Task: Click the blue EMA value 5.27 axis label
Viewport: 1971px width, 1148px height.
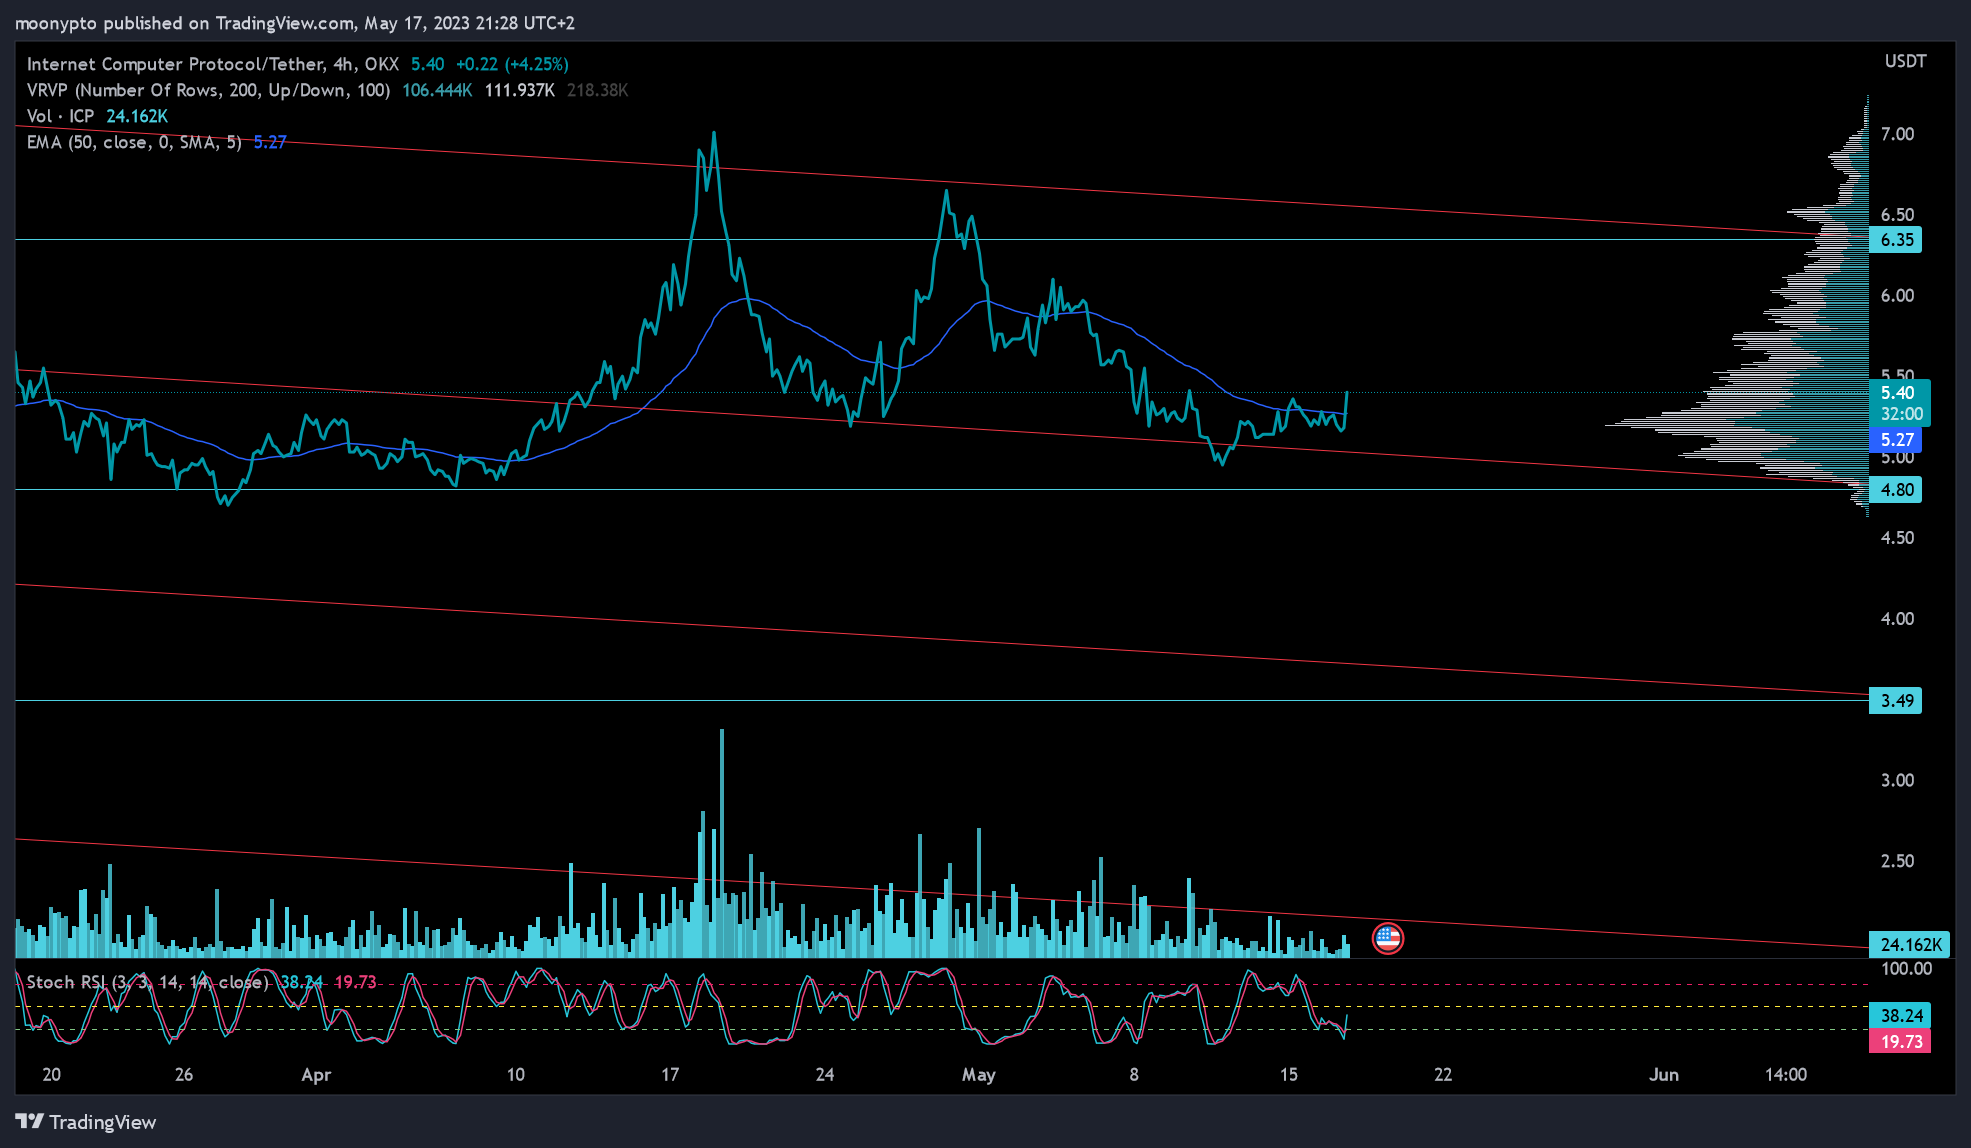Action: 1895,440
